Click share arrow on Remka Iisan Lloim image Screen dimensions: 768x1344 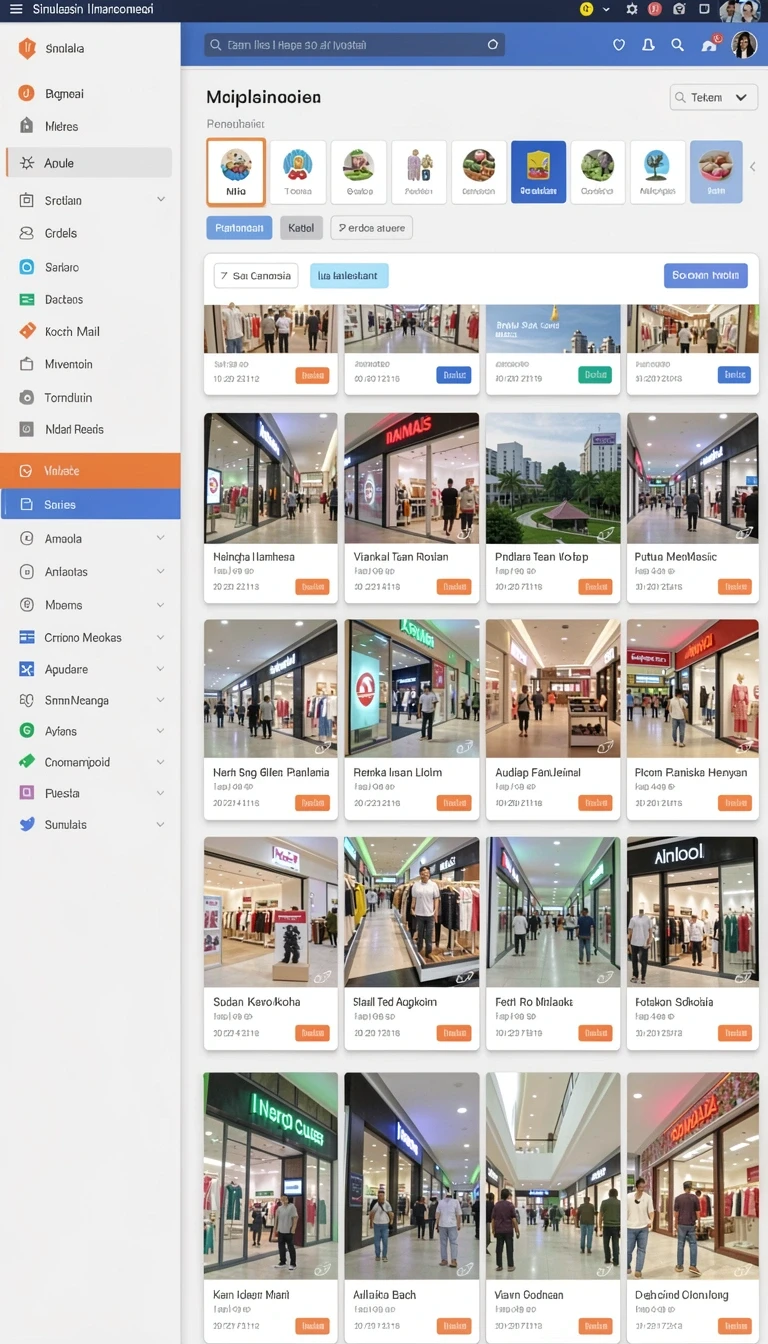click(x=465, y=746)
